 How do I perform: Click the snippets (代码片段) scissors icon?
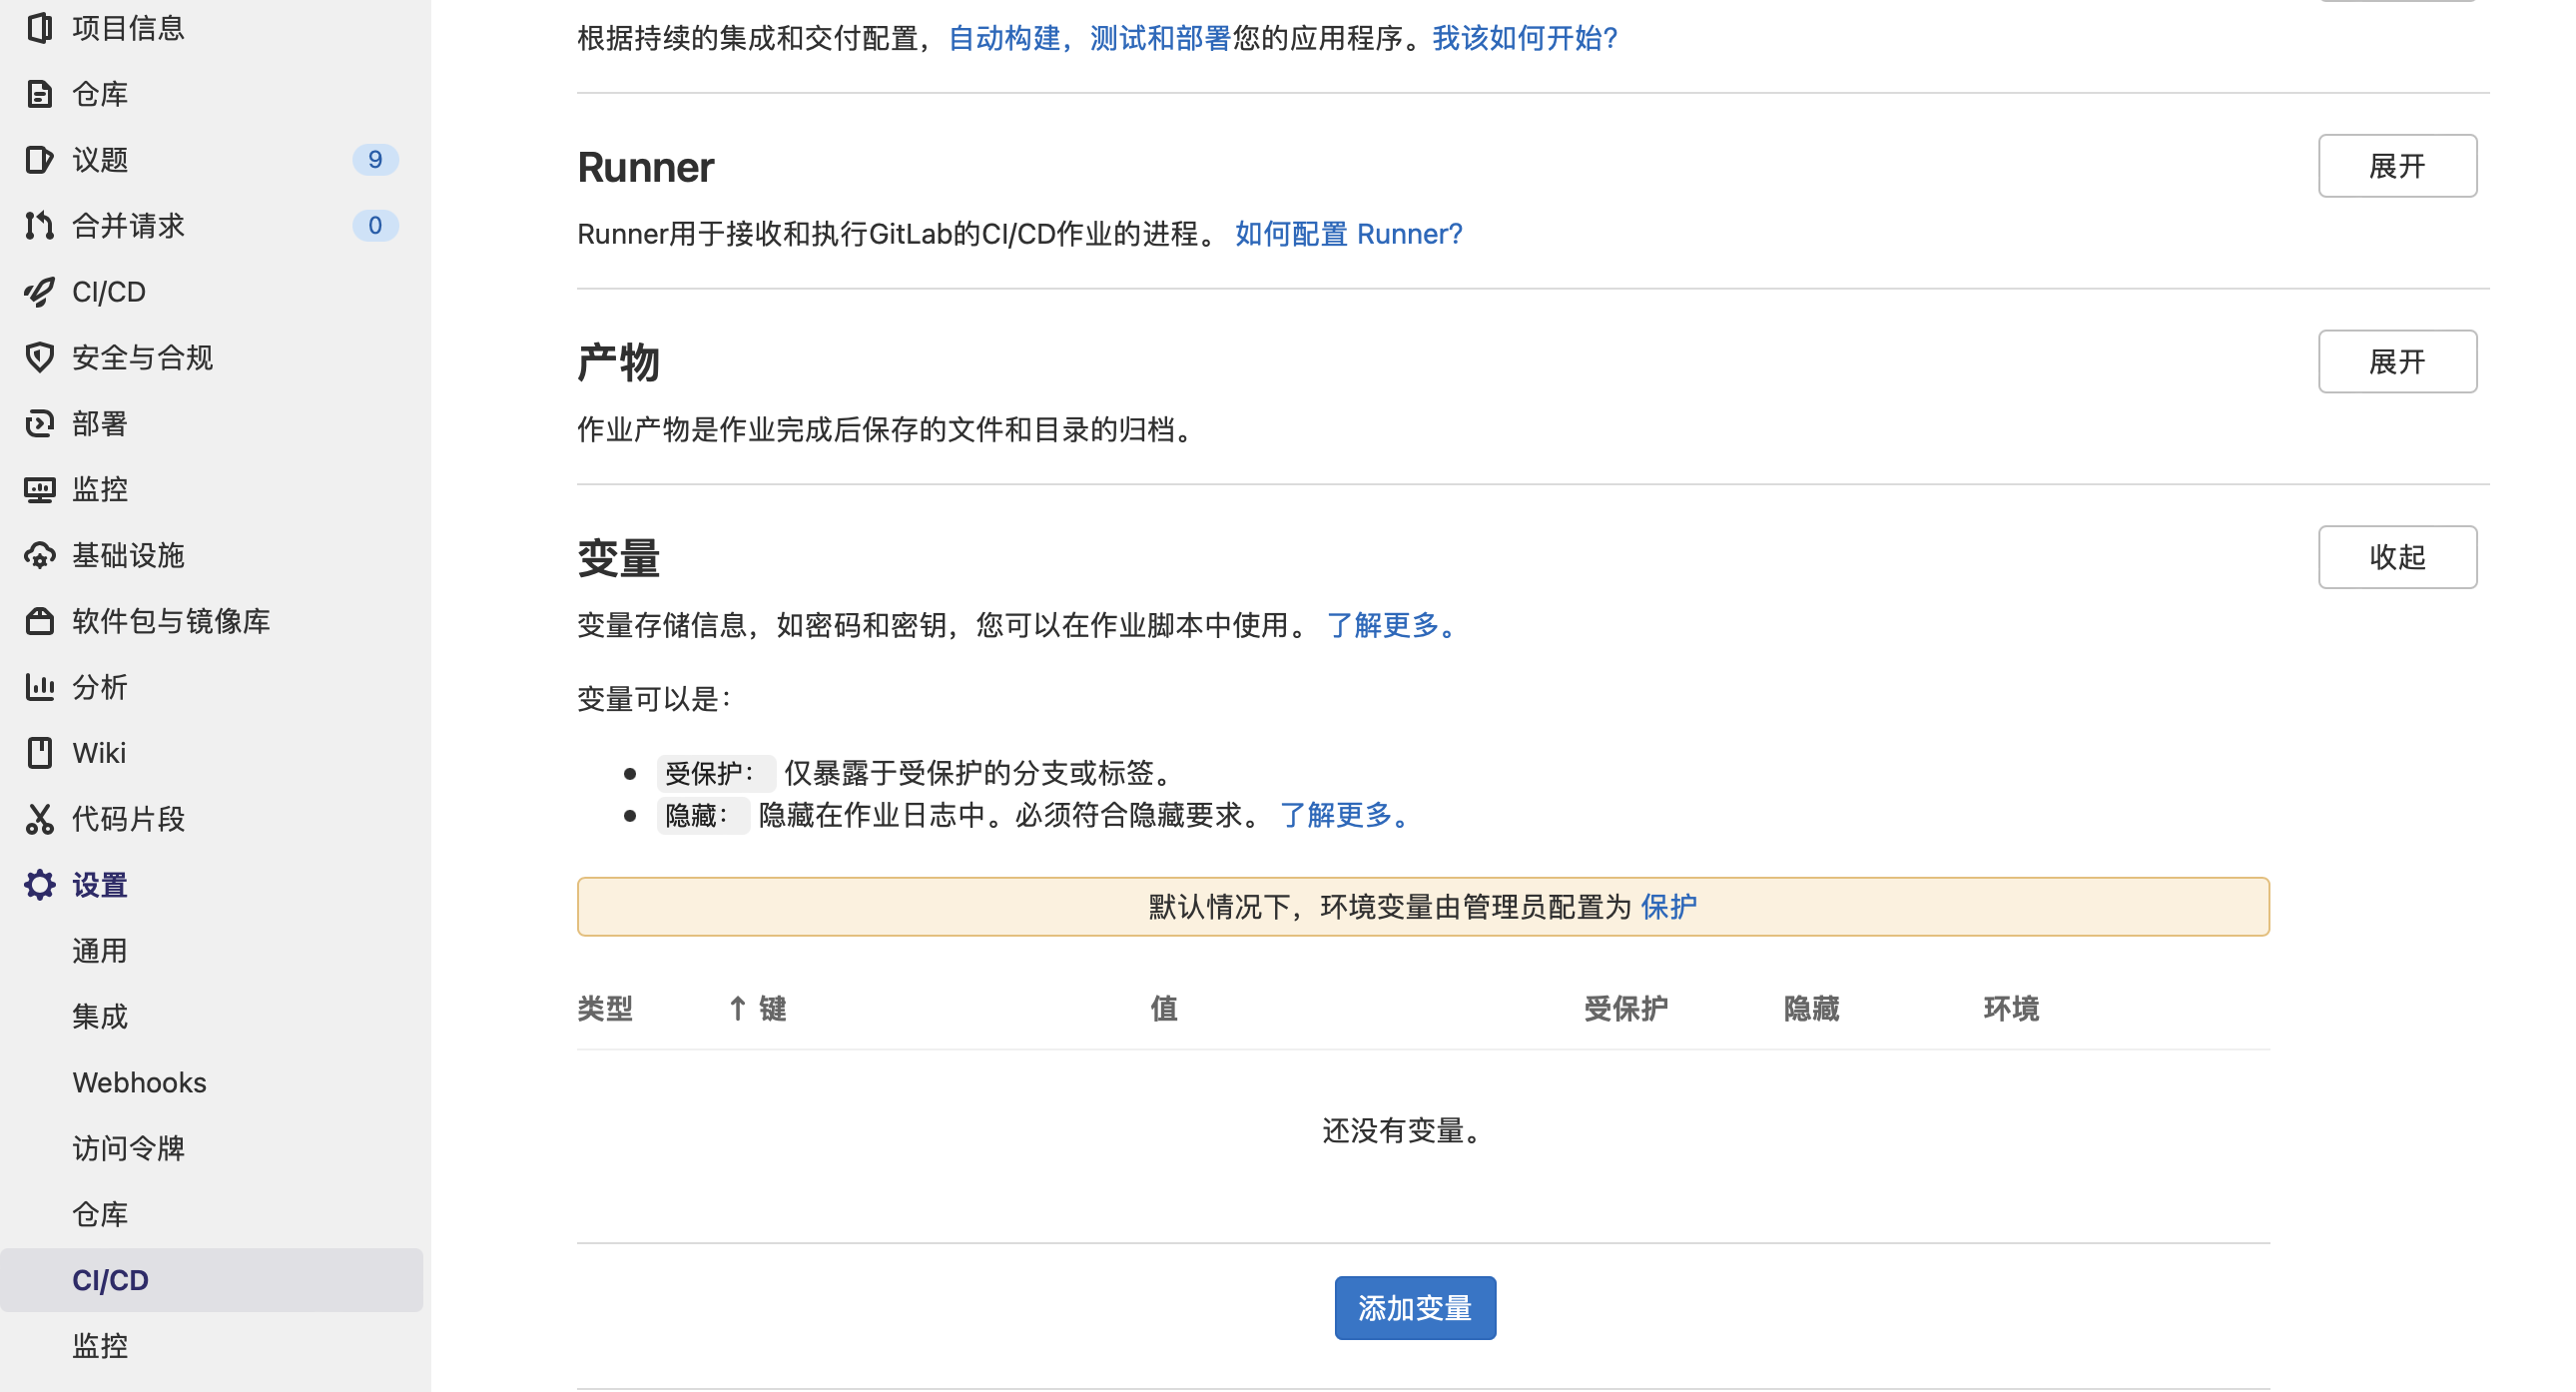click(x=39, y=819)
